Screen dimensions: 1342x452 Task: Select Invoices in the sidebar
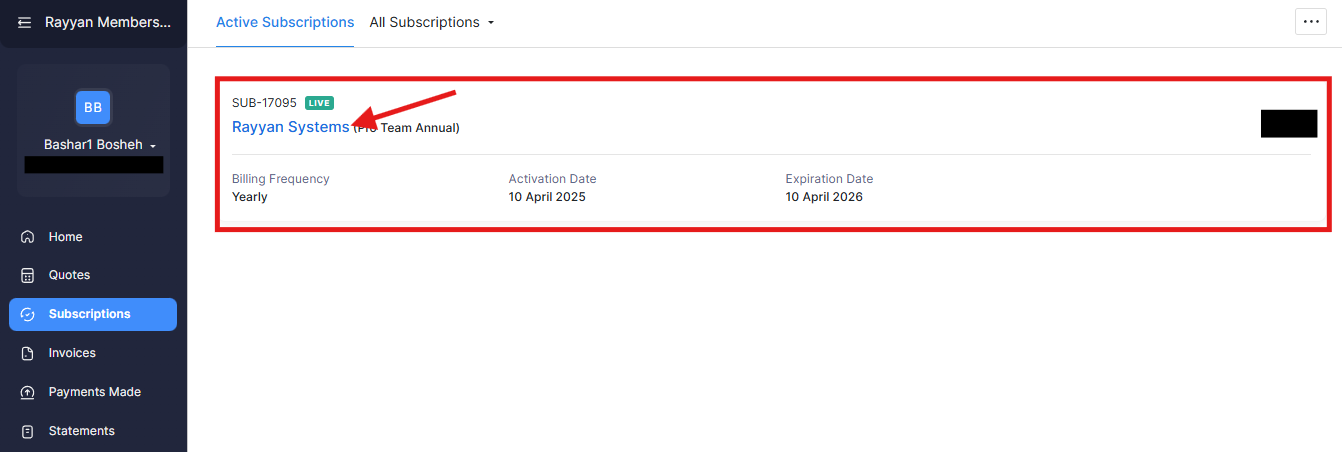(x=72, y=353)
